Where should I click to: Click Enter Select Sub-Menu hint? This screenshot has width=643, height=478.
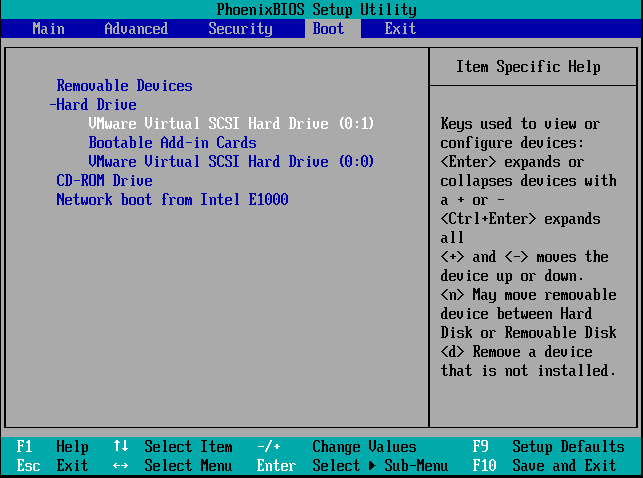352,466
